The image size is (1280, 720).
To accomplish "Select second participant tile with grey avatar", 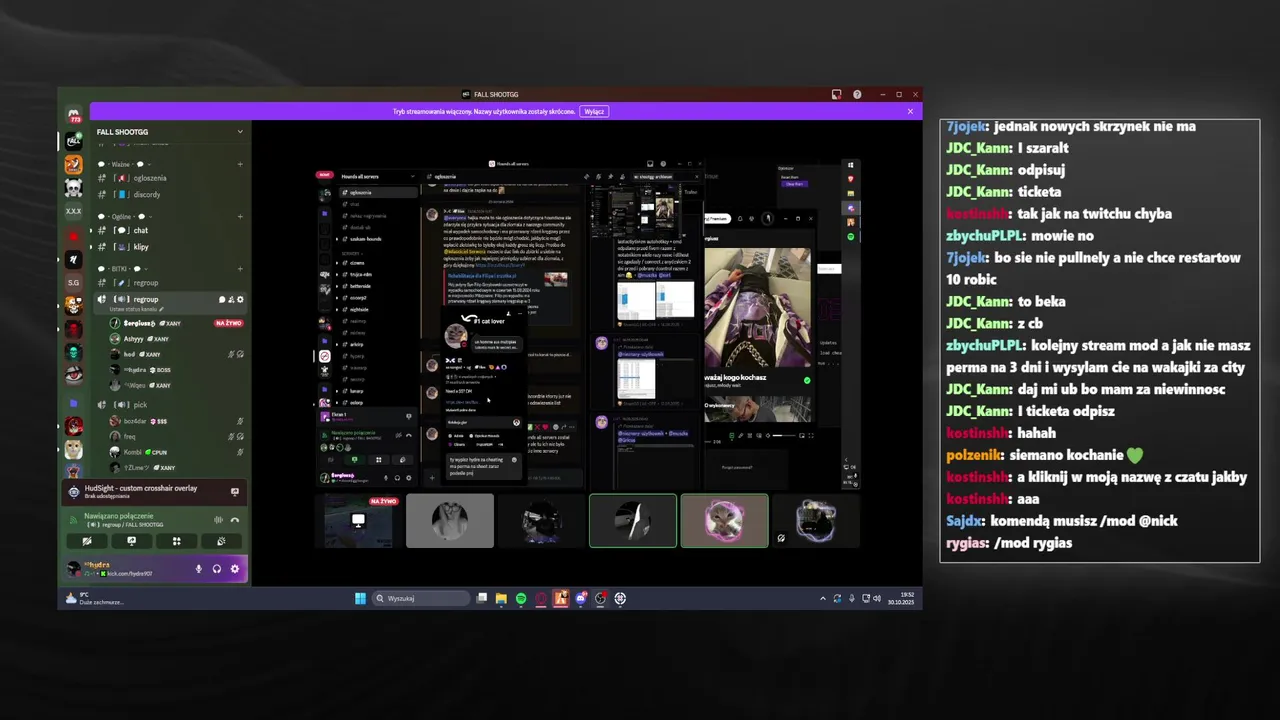I will click(450, 521).
